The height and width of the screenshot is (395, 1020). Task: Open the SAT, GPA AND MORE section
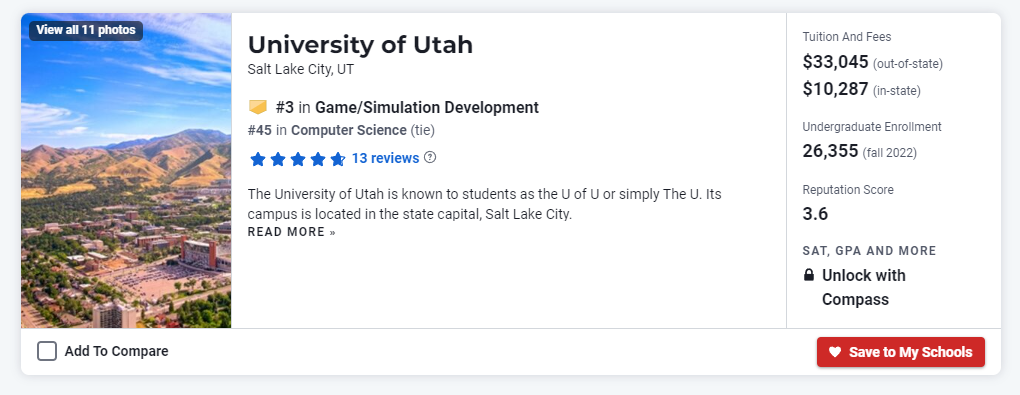[869, 251]
